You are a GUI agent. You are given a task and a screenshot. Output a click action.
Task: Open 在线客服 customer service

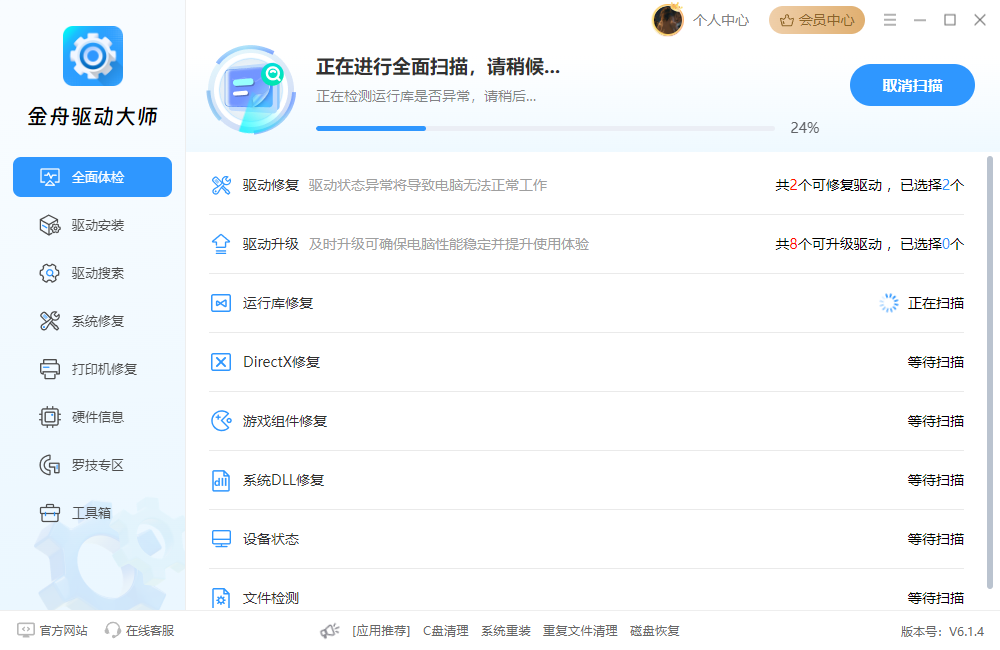(142, 631)
